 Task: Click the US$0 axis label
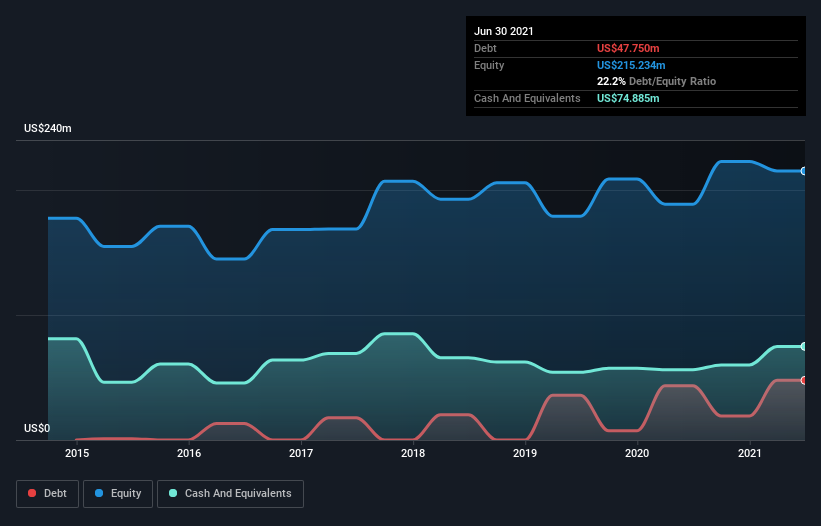37,428
